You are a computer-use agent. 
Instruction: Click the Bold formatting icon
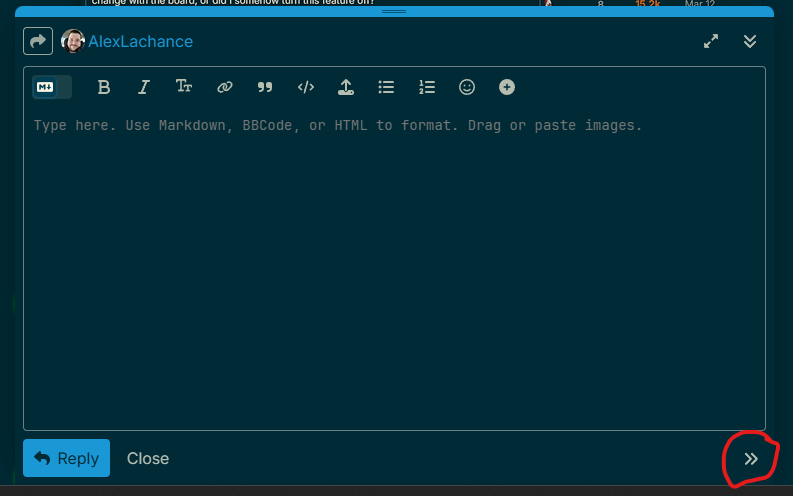[x=104, y=87]
